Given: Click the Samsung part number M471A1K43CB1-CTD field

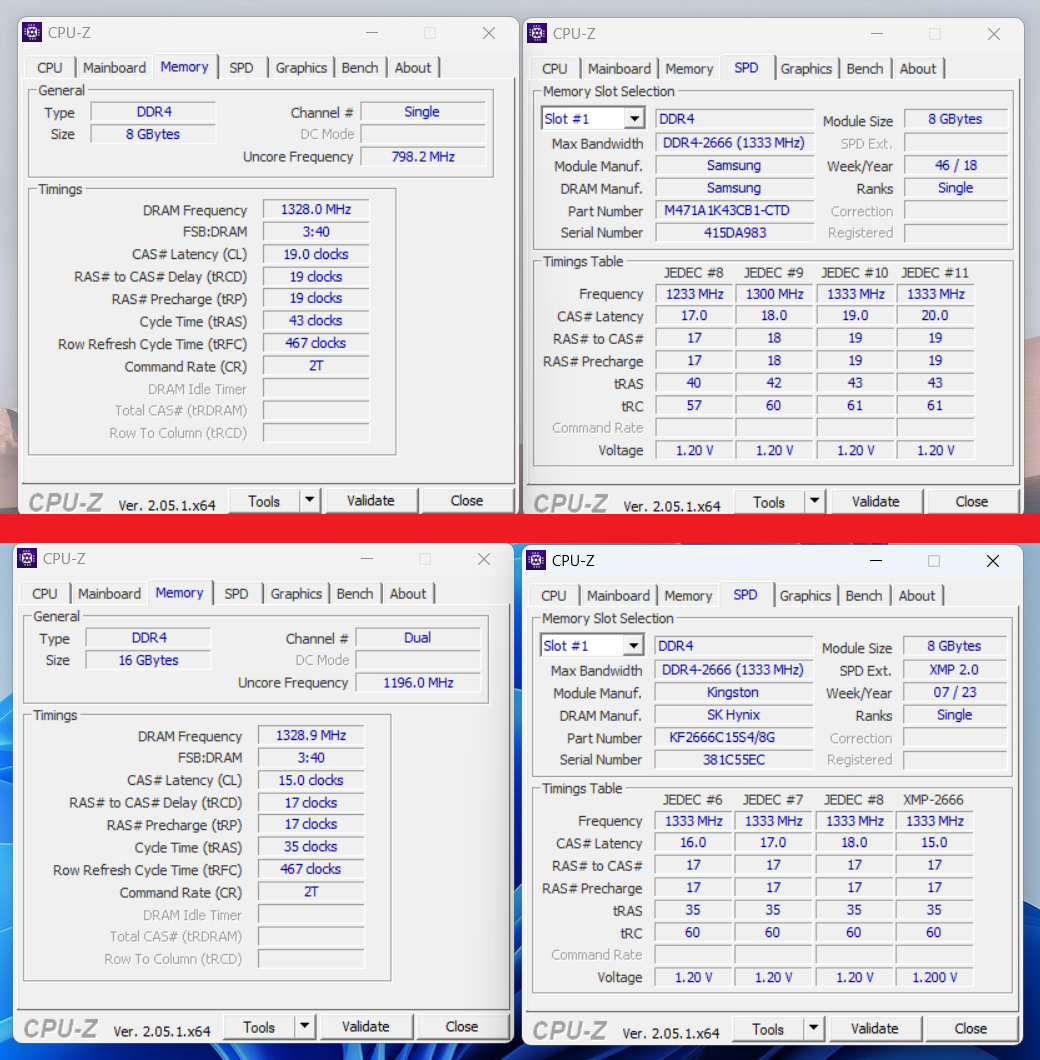Looking at the screenshot, I should pyautogui.click(x=734, y=211).
